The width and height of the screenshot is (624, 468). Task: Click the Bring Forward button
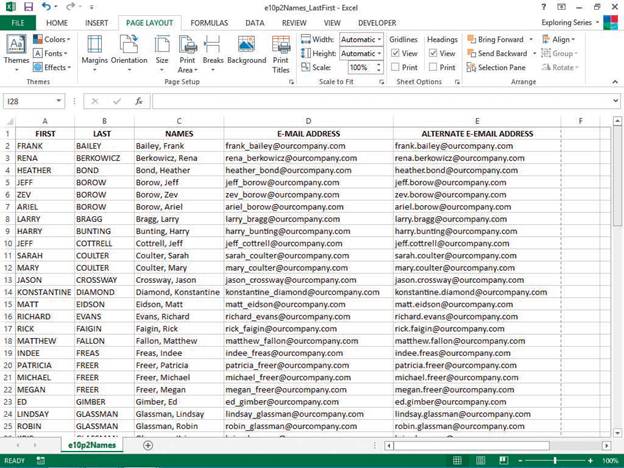pyautogui.click(x=500, y=40)
